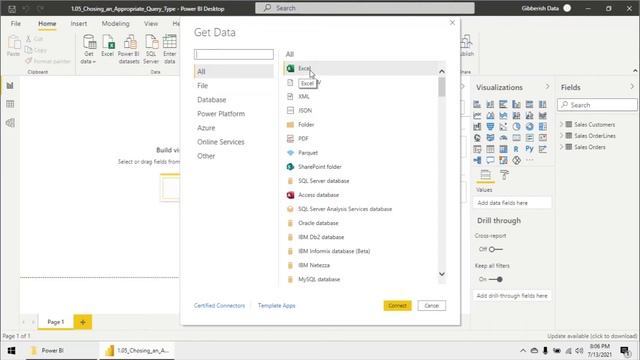This screenshot has width=640, height=360.
Task: Select the Donut chart visual
Action: click(x=529, y=127)
